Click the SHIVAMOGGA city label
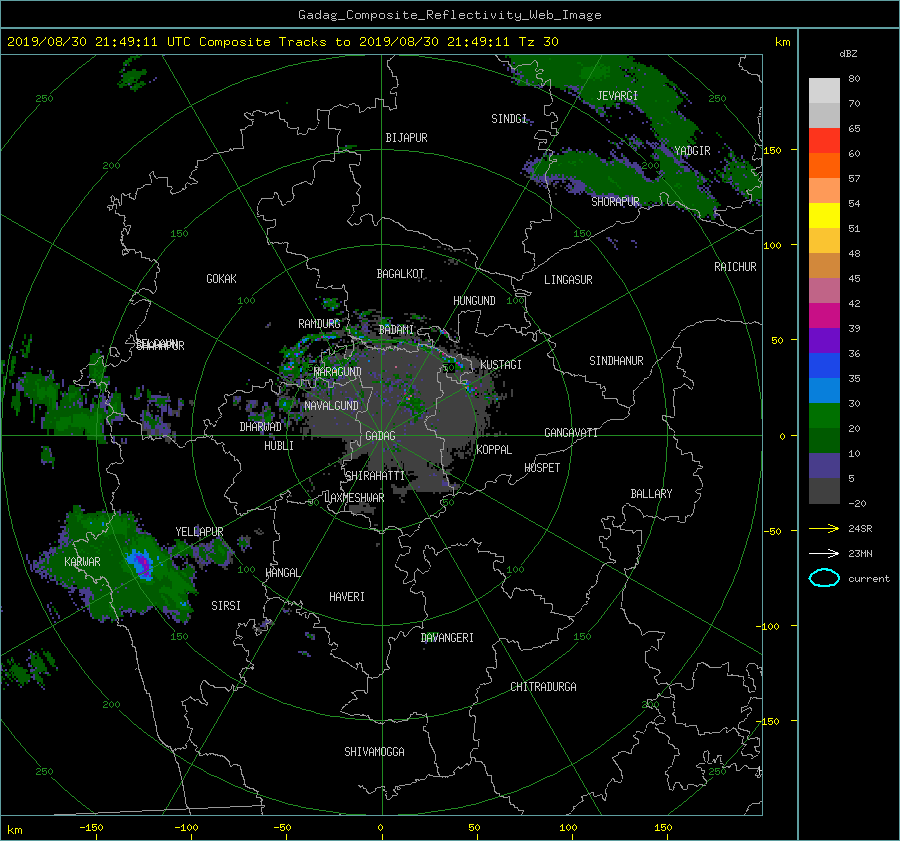 coord(374,751)
